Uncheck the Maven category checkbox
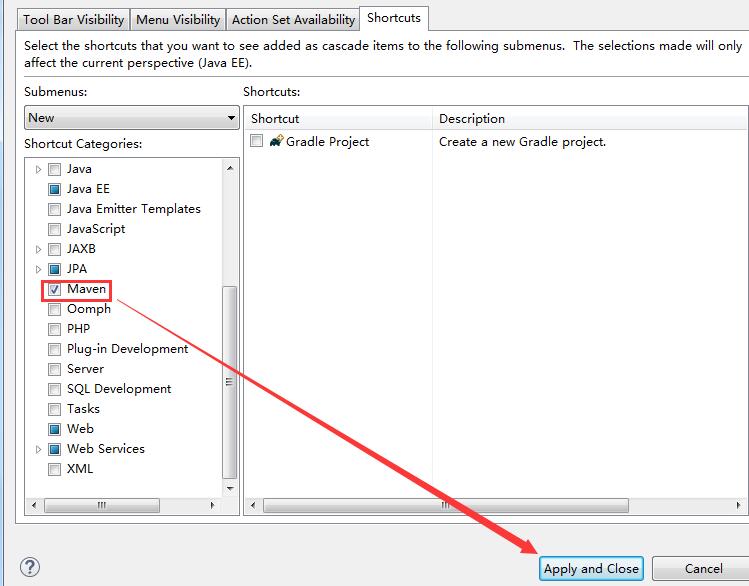The width and height of the screenshot is (749, 586). [x=54, y=289]
